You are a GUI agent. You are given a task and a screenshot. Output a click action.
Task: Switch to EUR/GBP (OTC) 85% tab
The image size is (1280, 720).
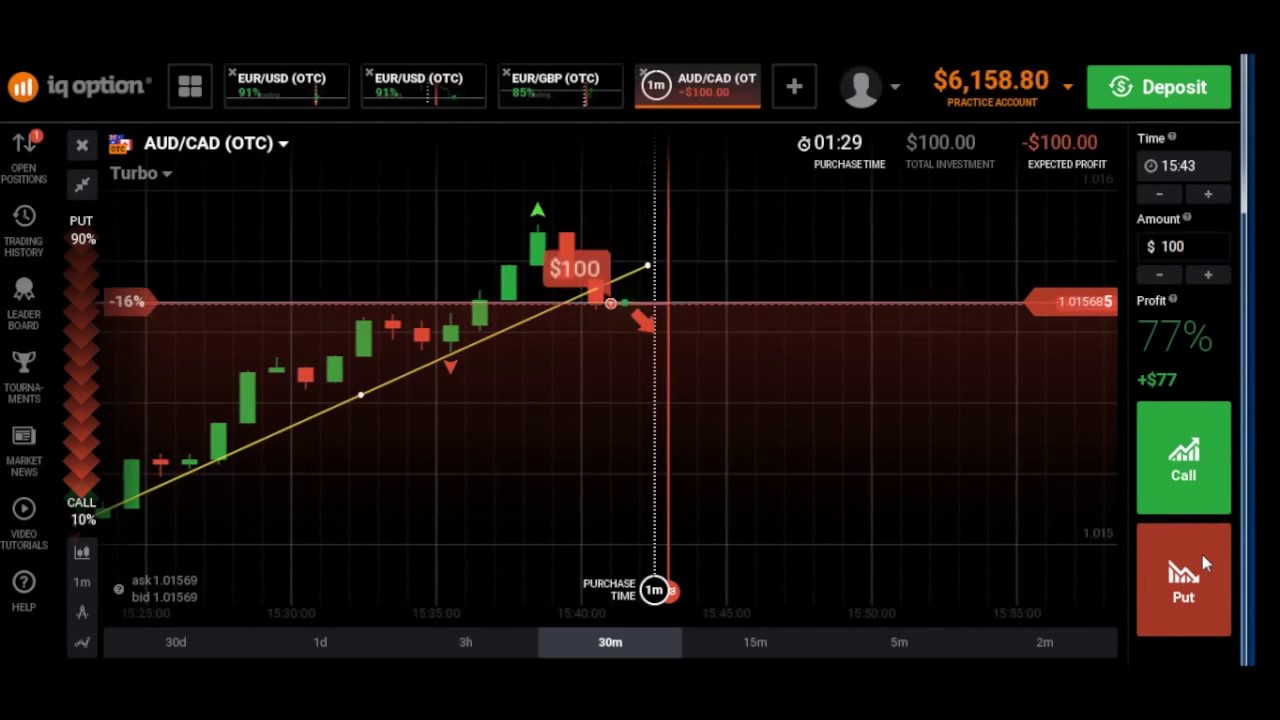560,87
